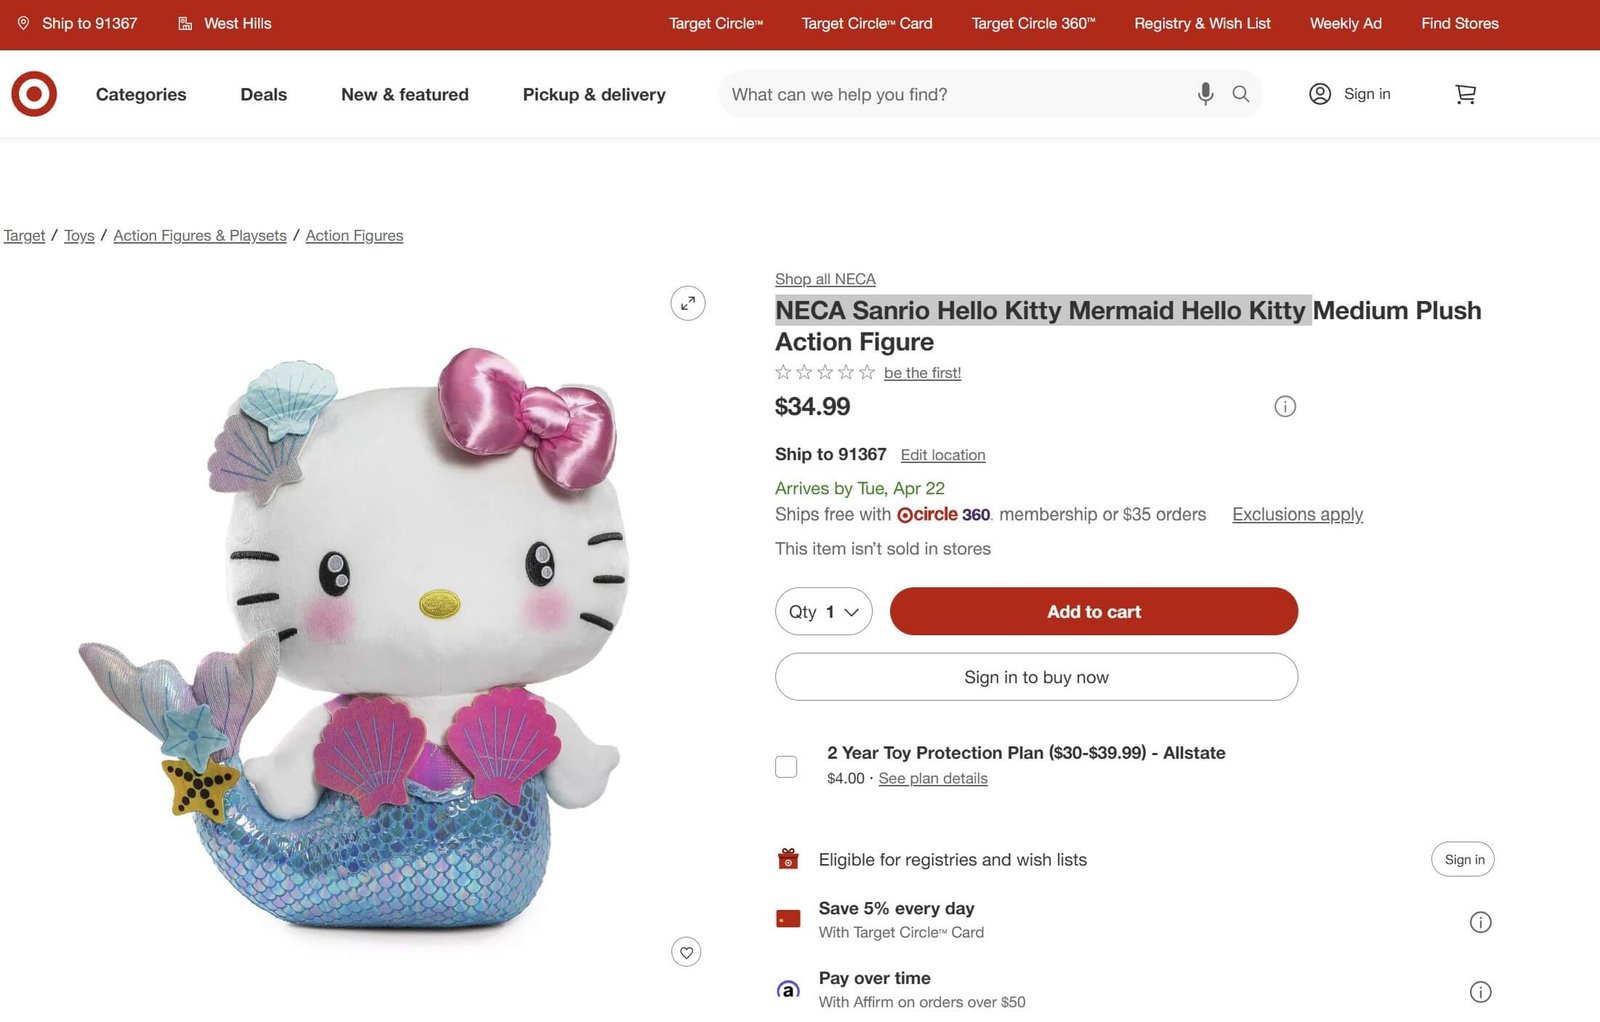Open the Qty quantity dropdown
Screen dimensions: 1600x1022
(x=823, y=612)
